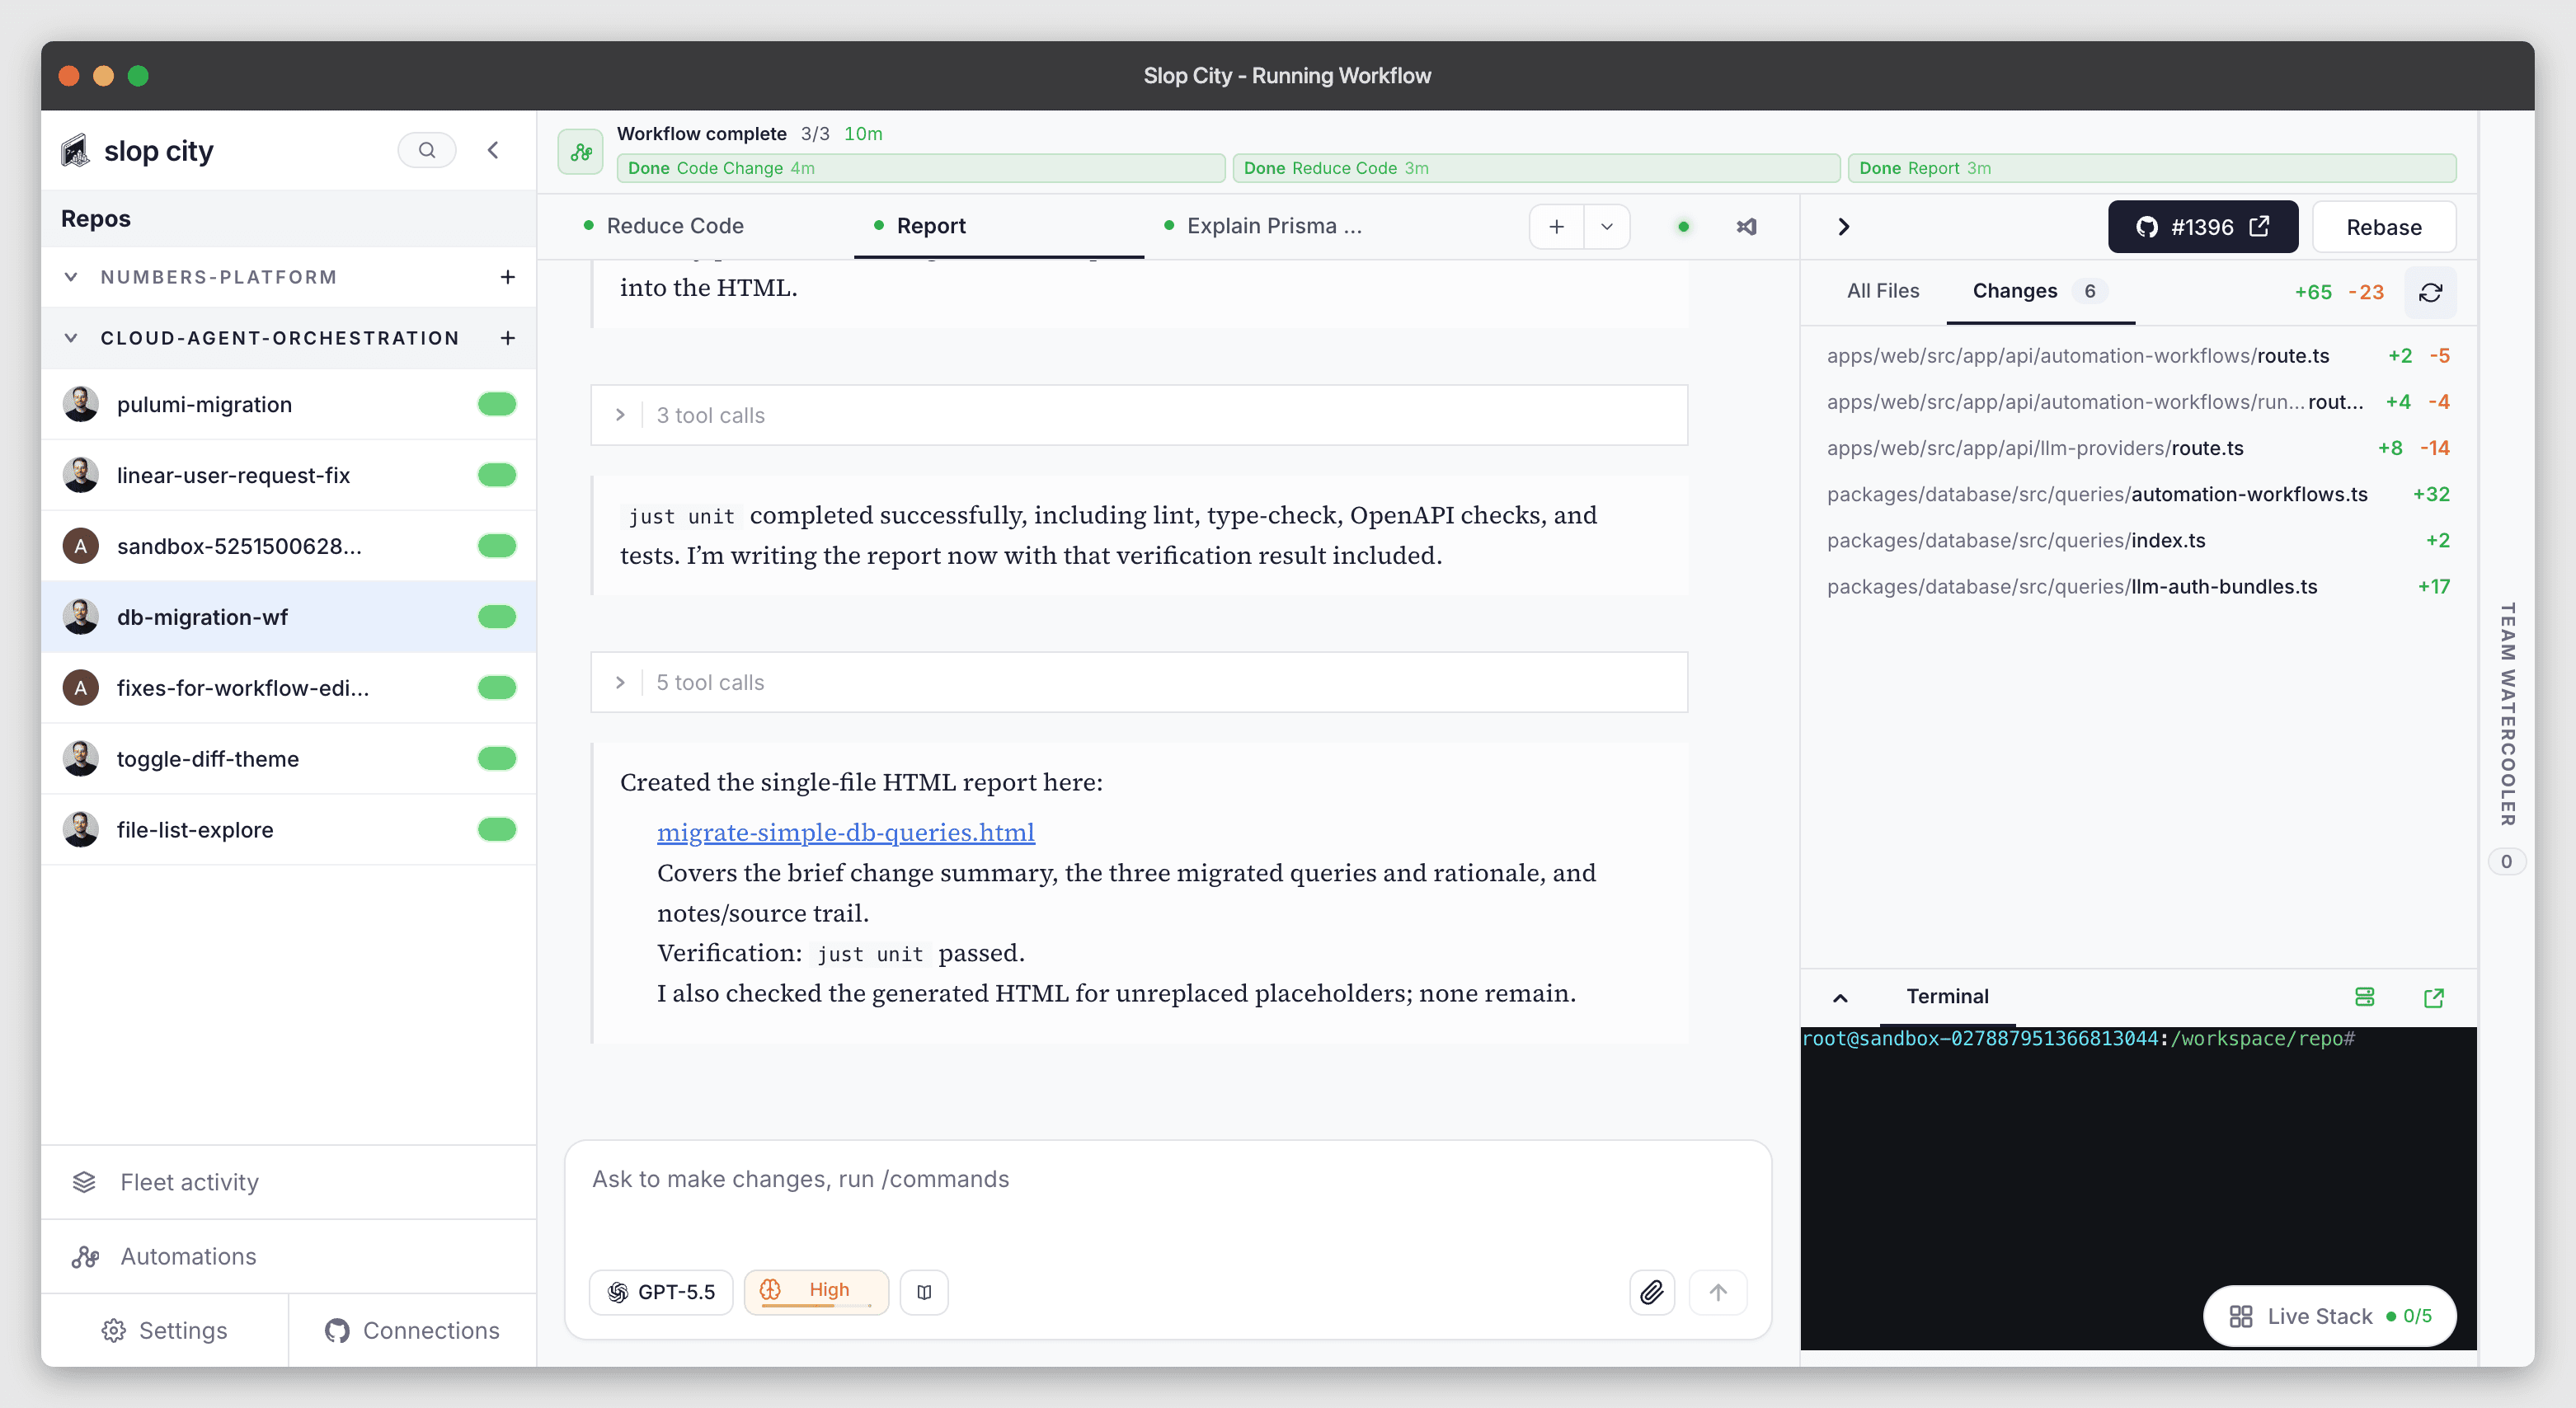Add a workspace under NUMBERS-PLATFORM
Viewport: 2576px width, 1408px height.
click(508, 277)
